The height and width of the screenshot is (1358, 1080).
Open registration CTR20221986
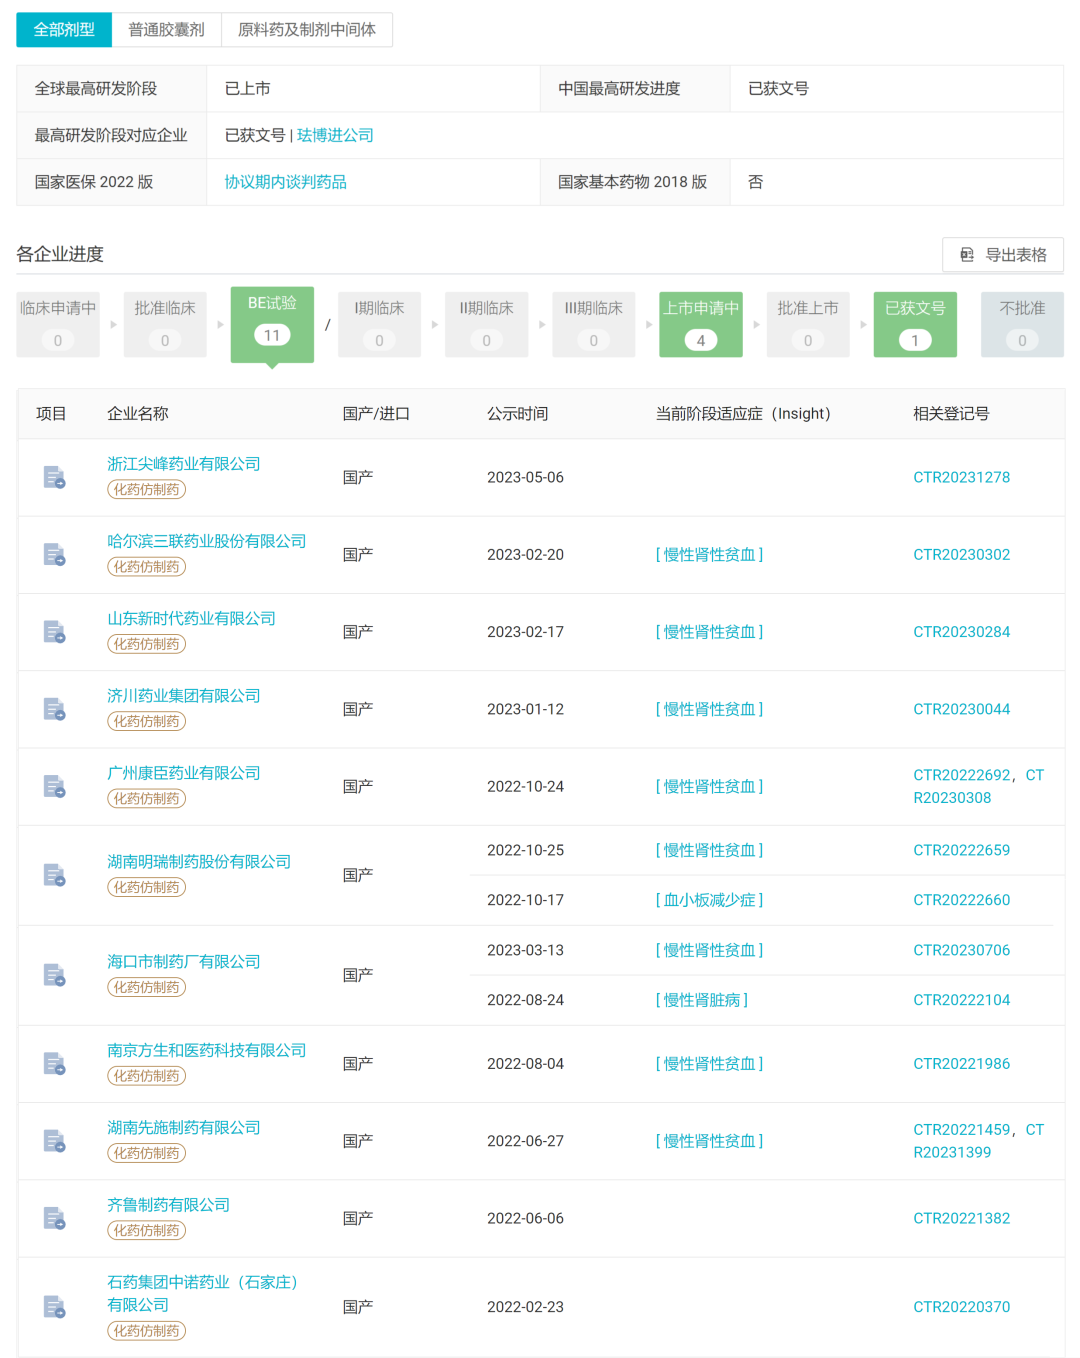(961, 1064)
